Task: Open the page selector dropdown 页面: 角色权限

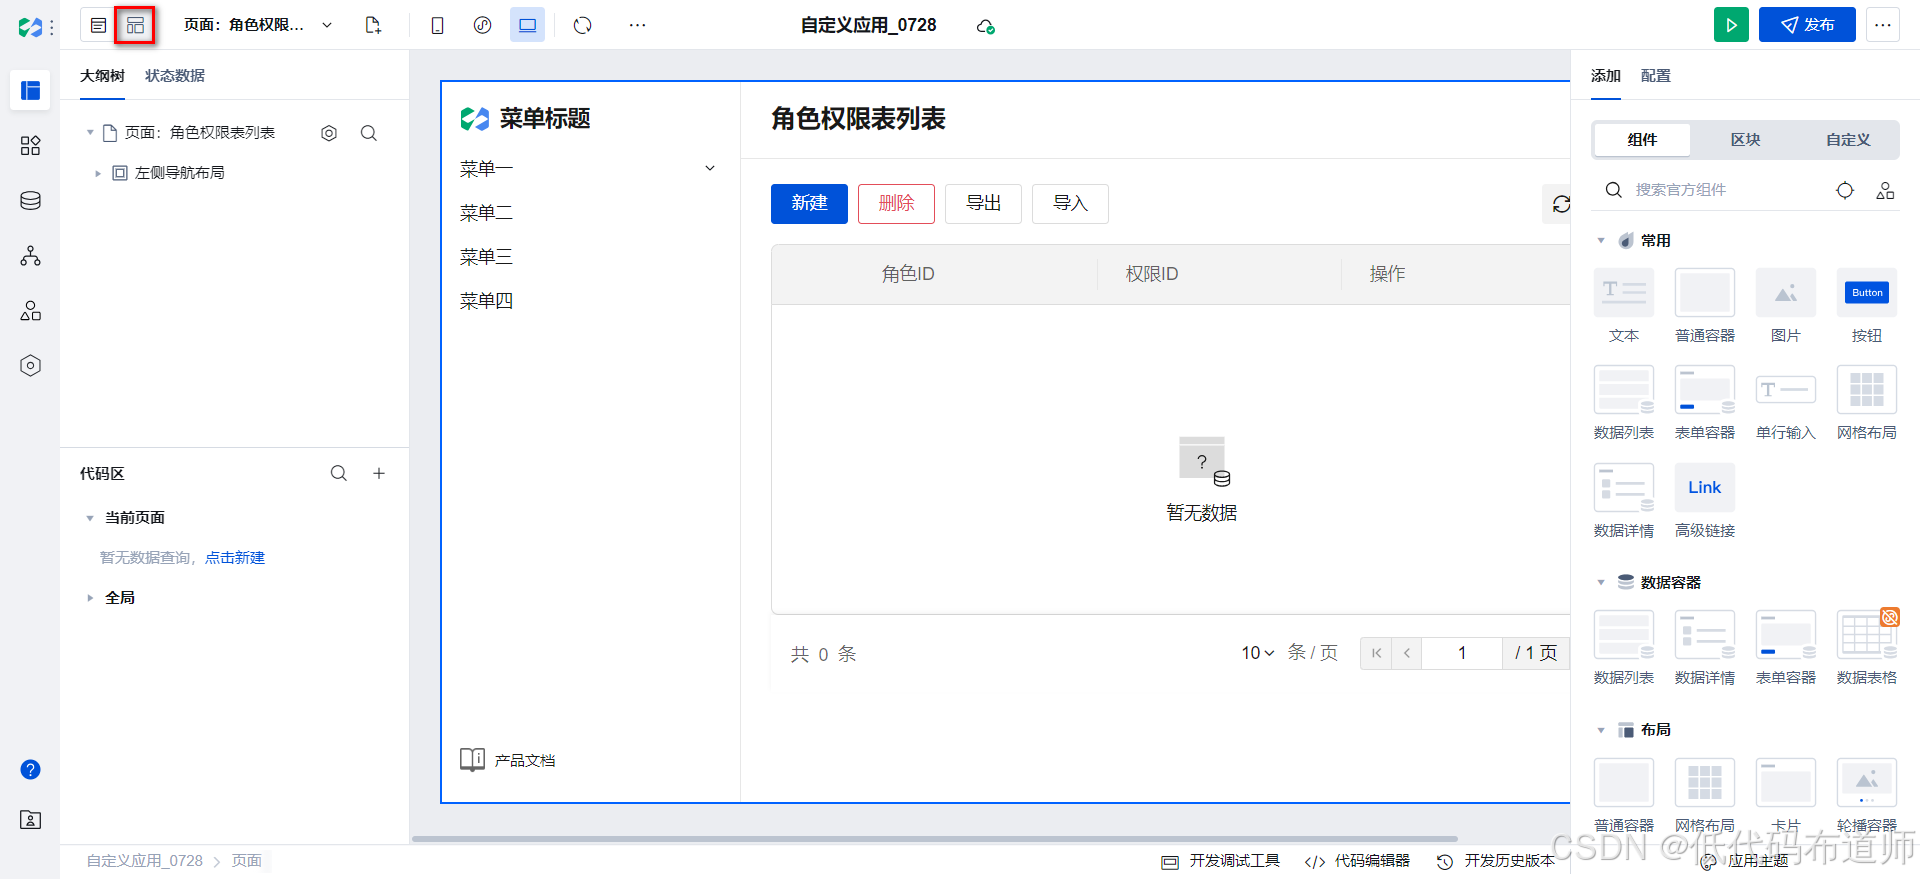Action: [x=258, y=25]
